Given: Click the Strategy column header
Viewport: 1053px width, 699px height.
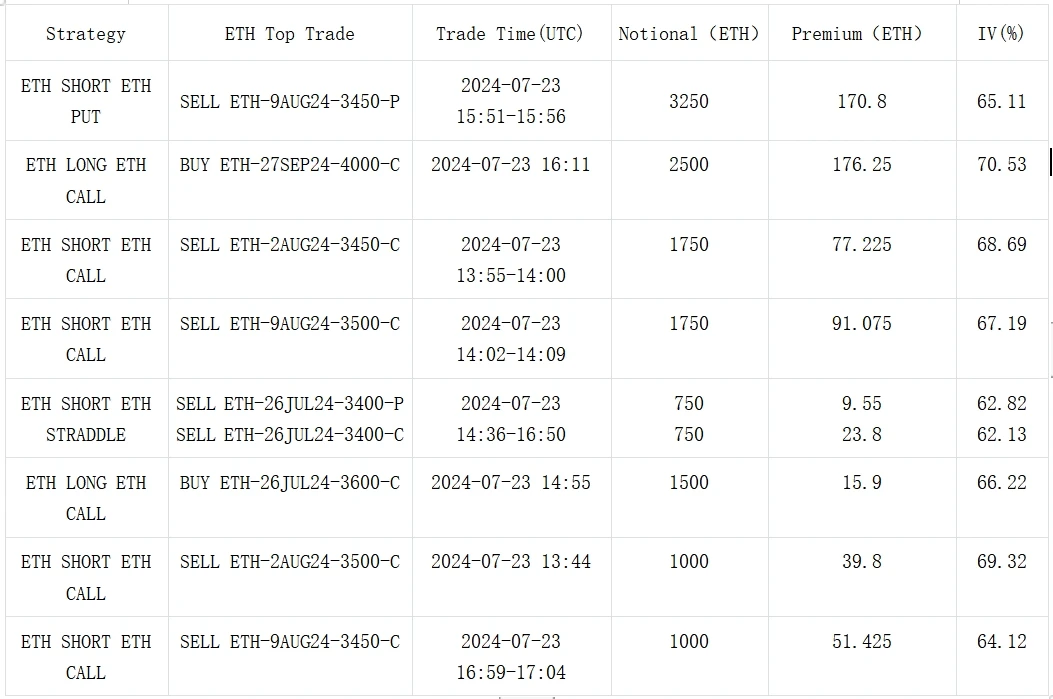Looking at the screenshot, I should click(86, 34).
